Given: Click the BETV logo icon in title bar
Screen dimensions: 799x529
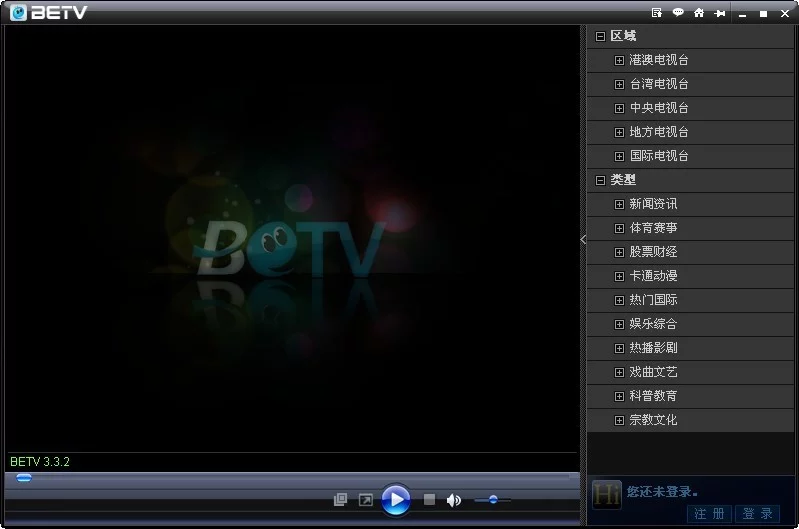Looking at the screenshot, I should (18, 12).
